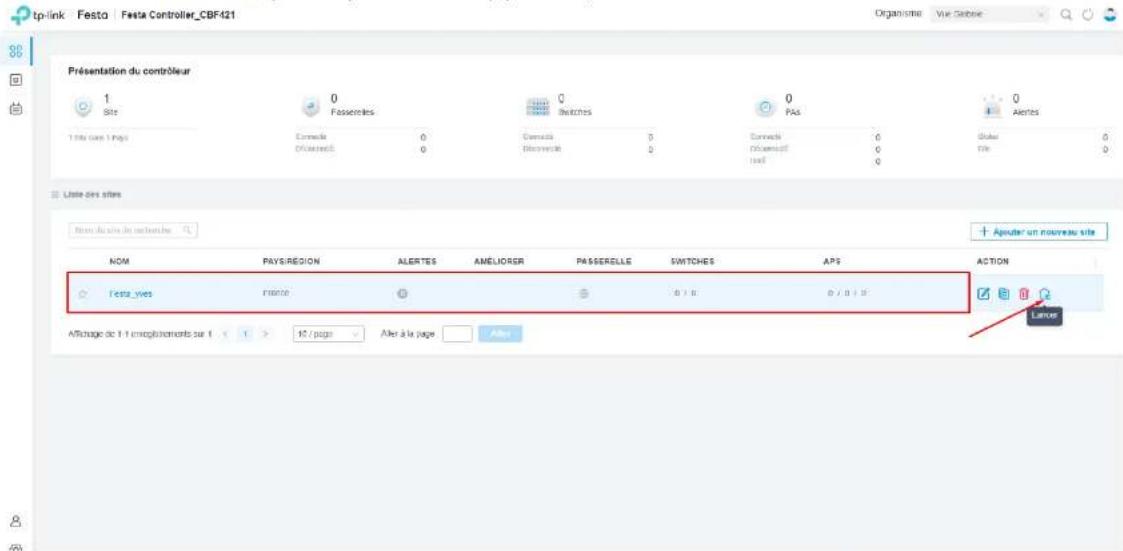Click the refresh icon in header

1089,15
